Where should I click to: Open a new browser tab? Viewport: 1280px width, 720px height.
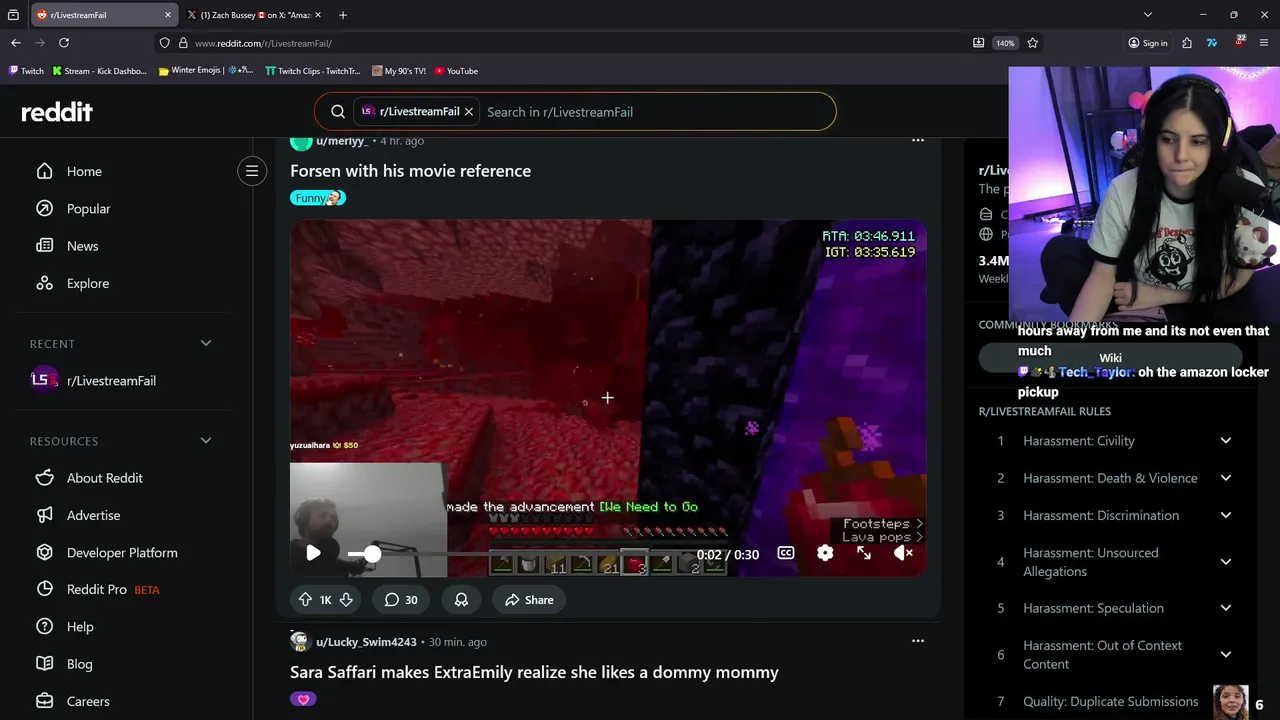[x=343, y=15]
